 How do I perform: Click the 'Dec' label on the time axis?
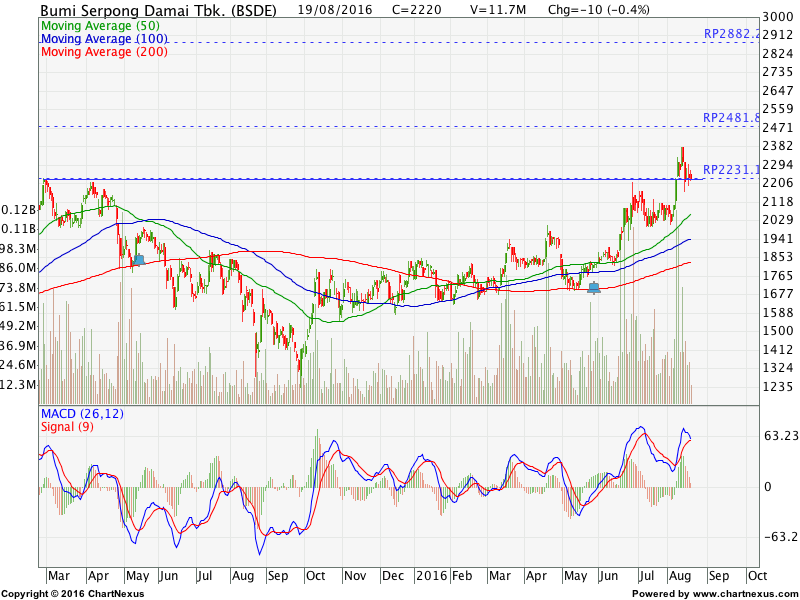click(x=393, y=576)
